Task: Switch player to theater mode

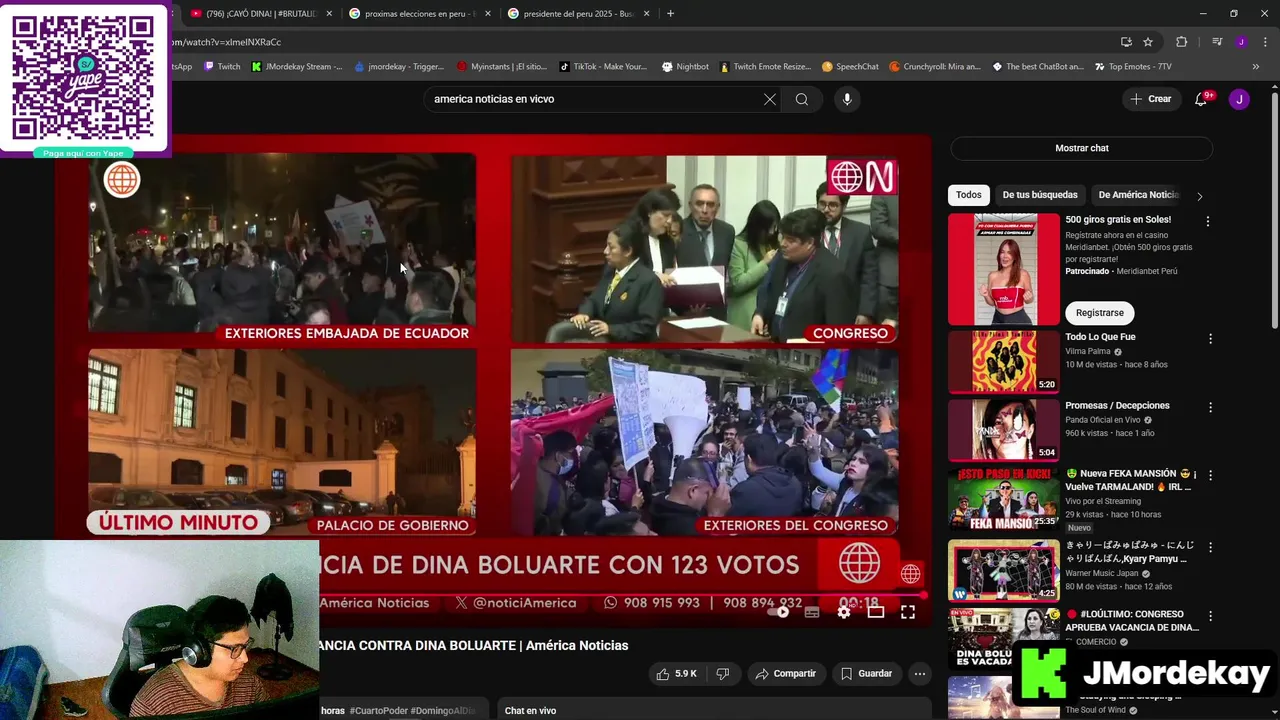Action: 876,612
